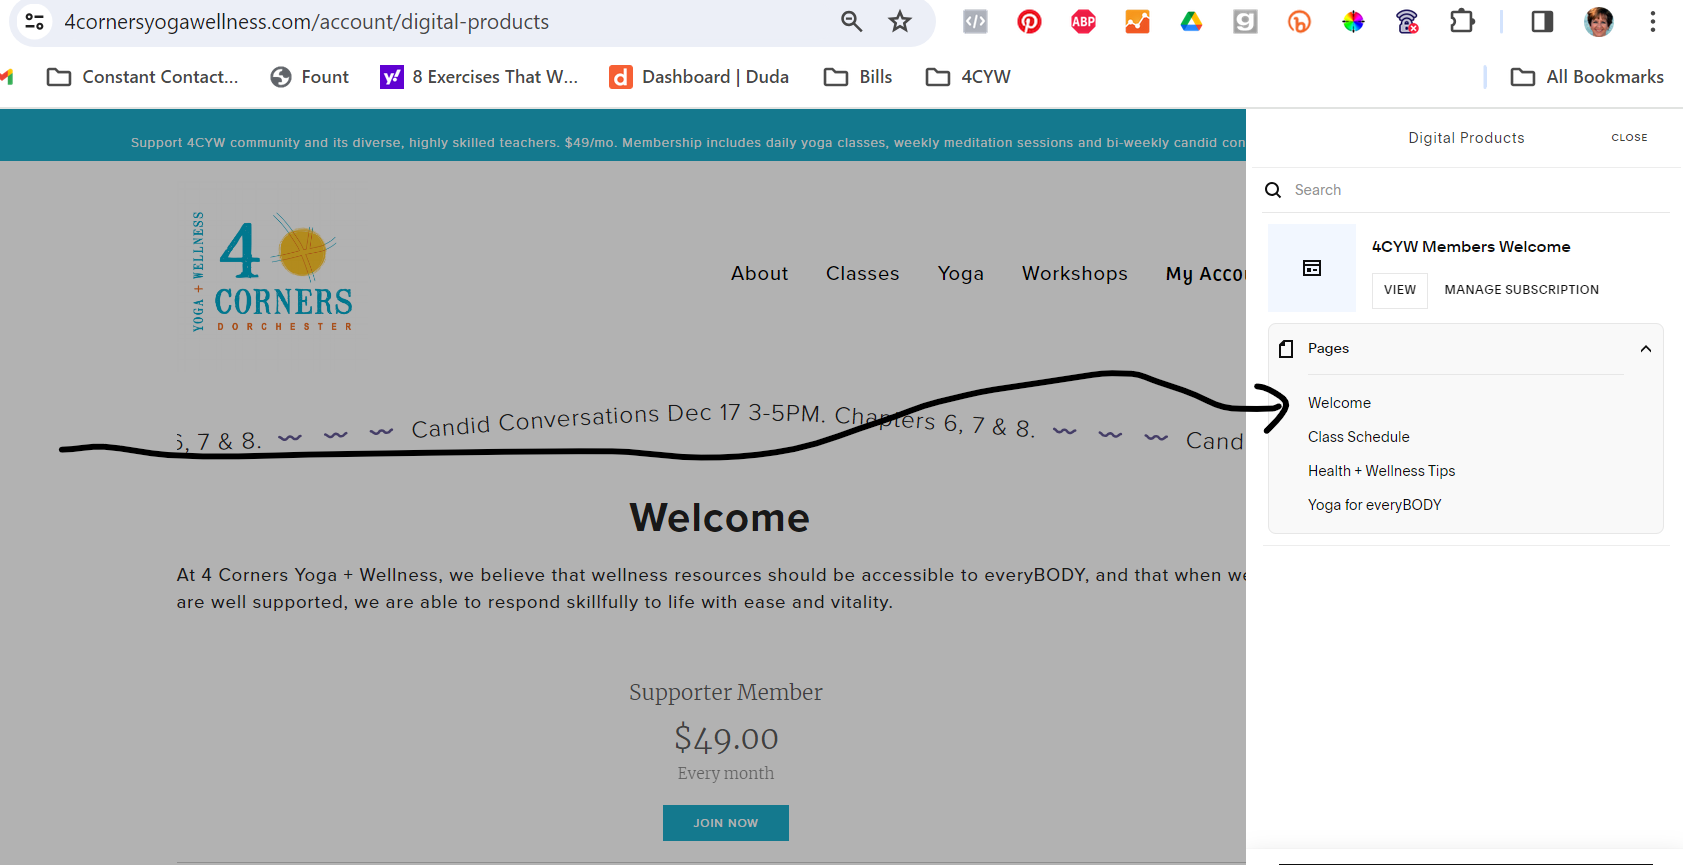
Task: Click the search magnifier icon in panel
Action: pos(1273,190)
